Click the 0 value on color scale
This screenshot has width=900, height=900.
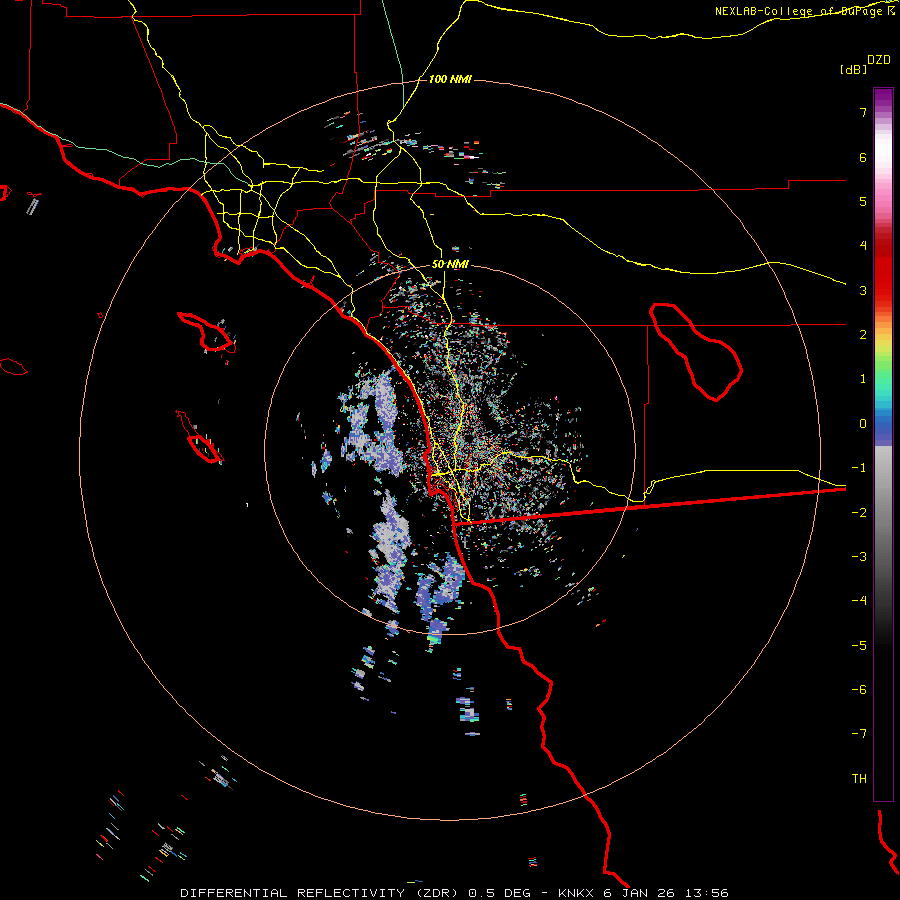(x=863, y=424)
